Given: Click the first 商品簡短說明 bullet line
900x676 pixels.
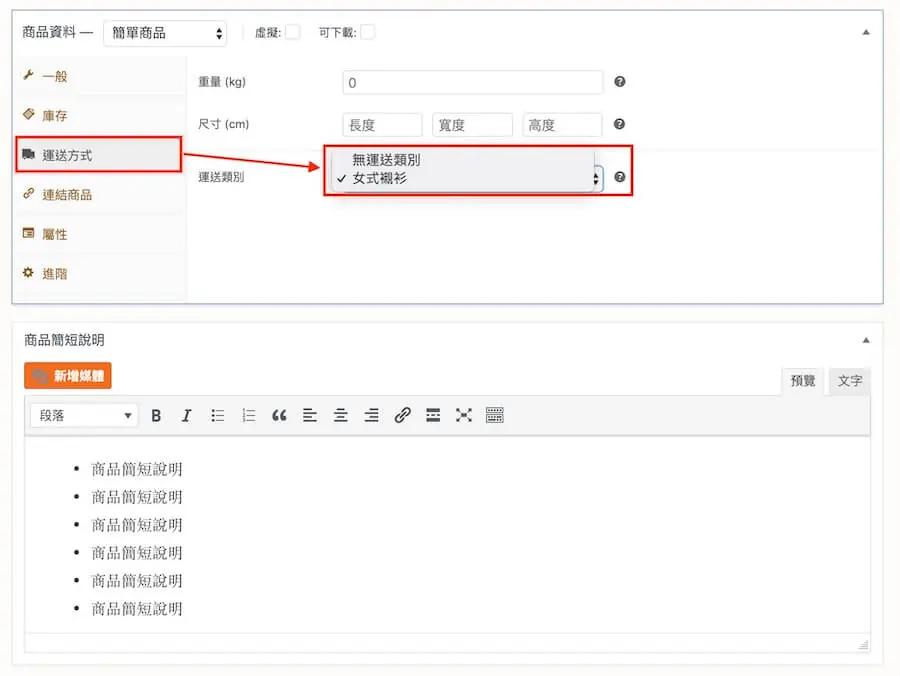Looking at the screenshot, I should (x=137, y=469).
